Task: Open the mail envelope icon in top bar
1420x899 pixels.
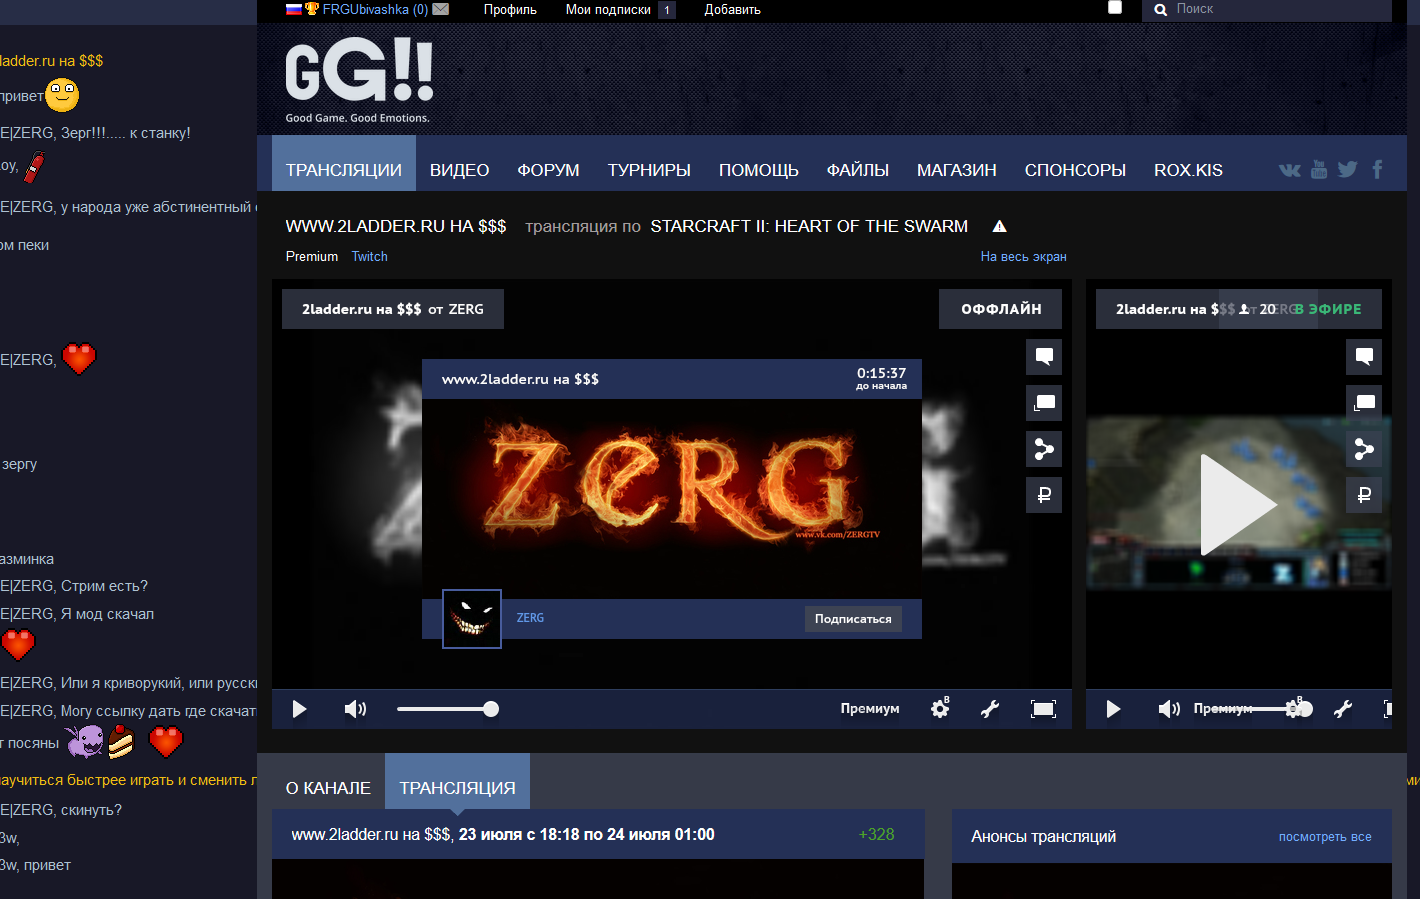Action: pyautogui.click(x=440, y=9)
